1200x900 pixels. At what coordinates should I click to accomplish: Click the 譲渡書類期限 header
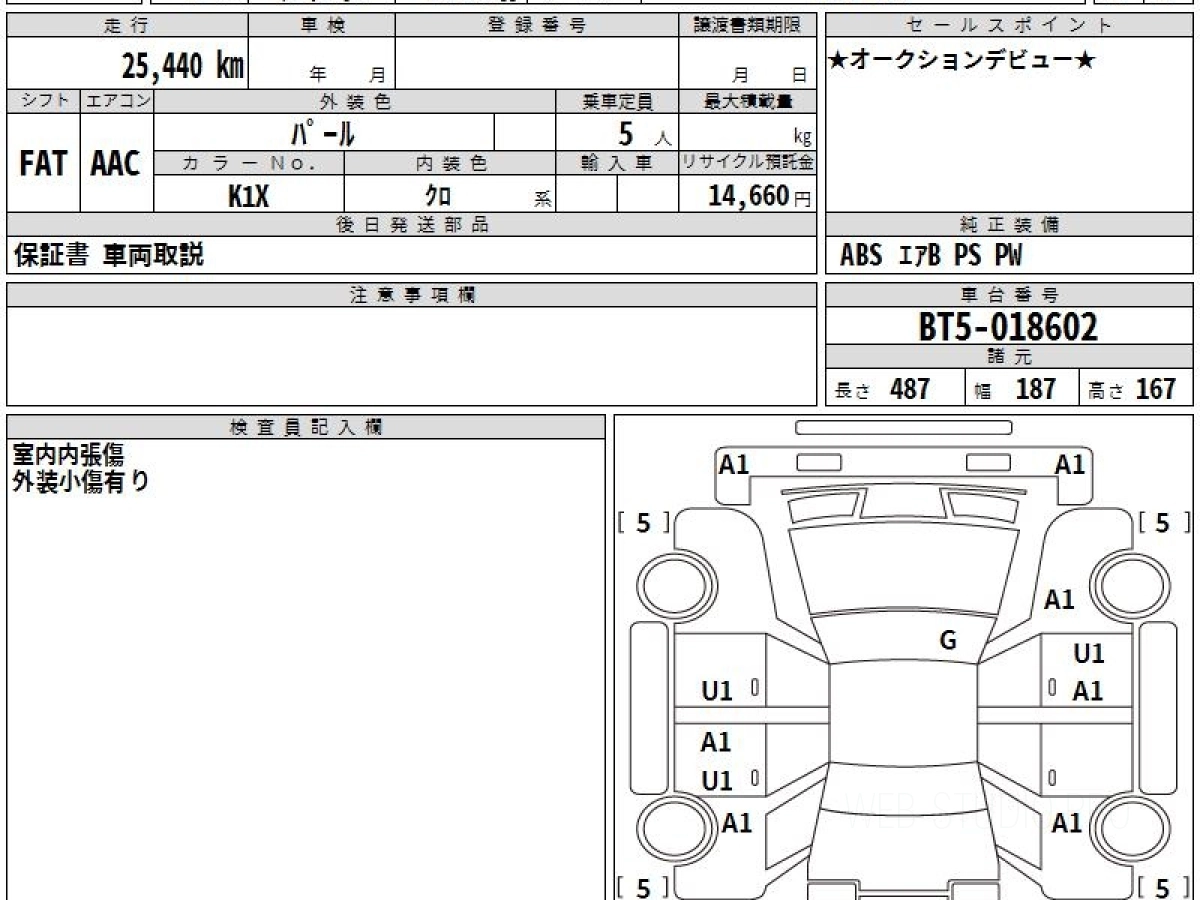tap(747, 26)
